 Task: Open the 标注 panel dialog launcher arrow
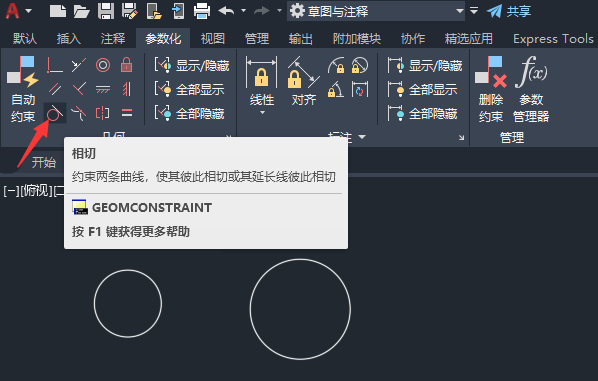pyautogui.click(x=461, y=137)
